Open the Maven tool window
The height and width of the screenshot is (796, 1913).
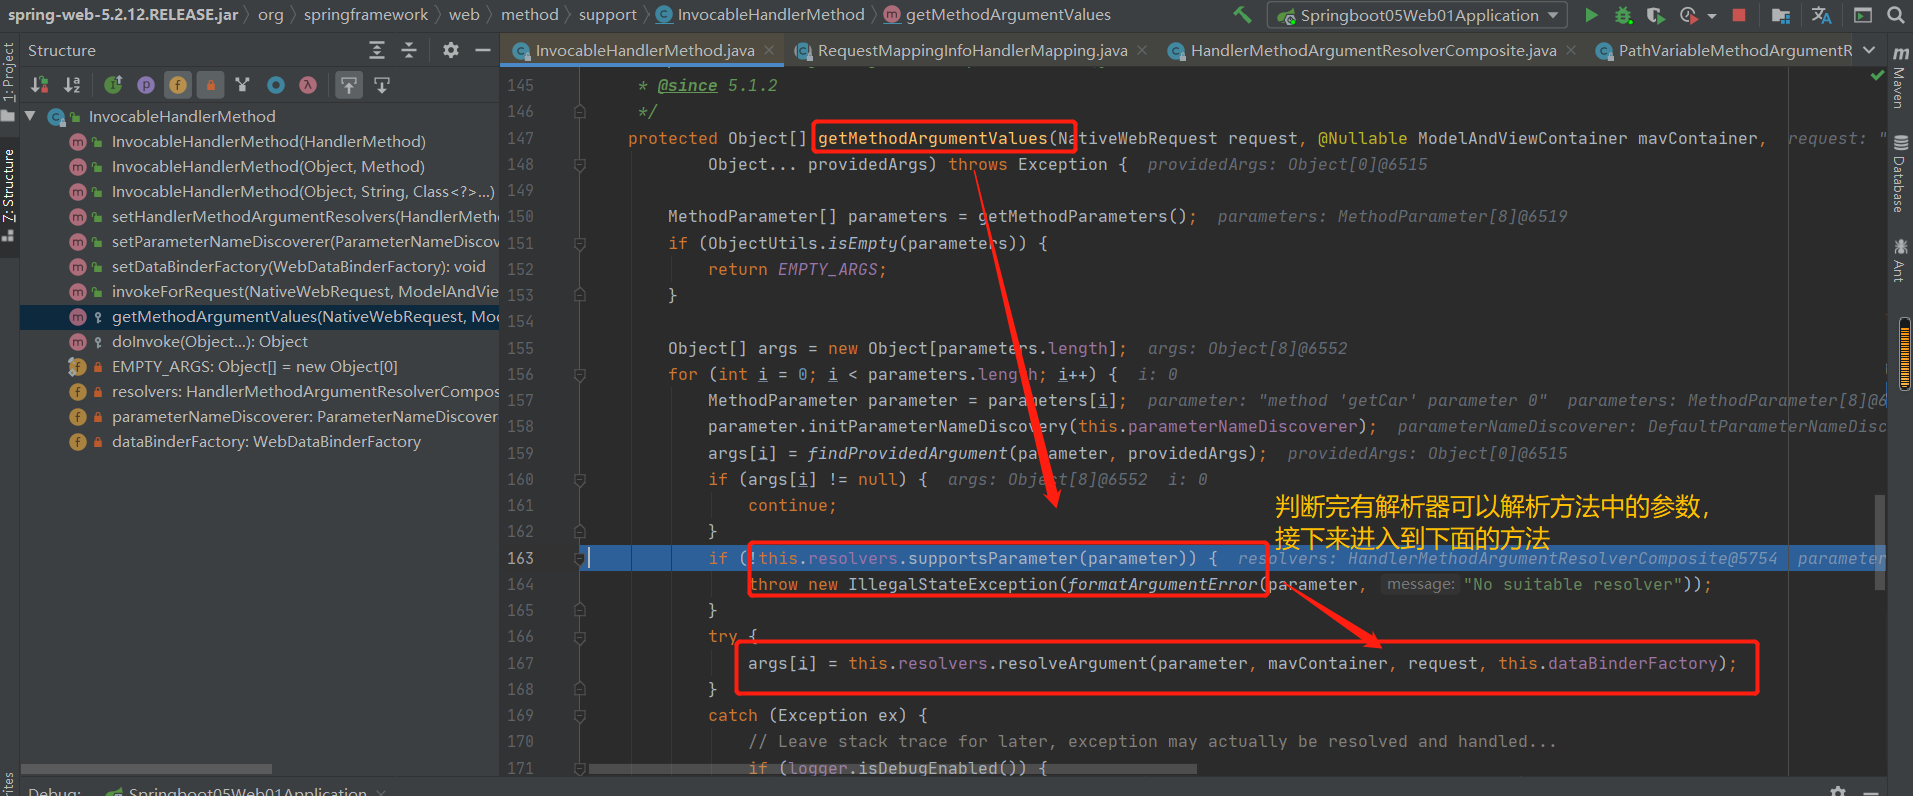click(1900, 77)
